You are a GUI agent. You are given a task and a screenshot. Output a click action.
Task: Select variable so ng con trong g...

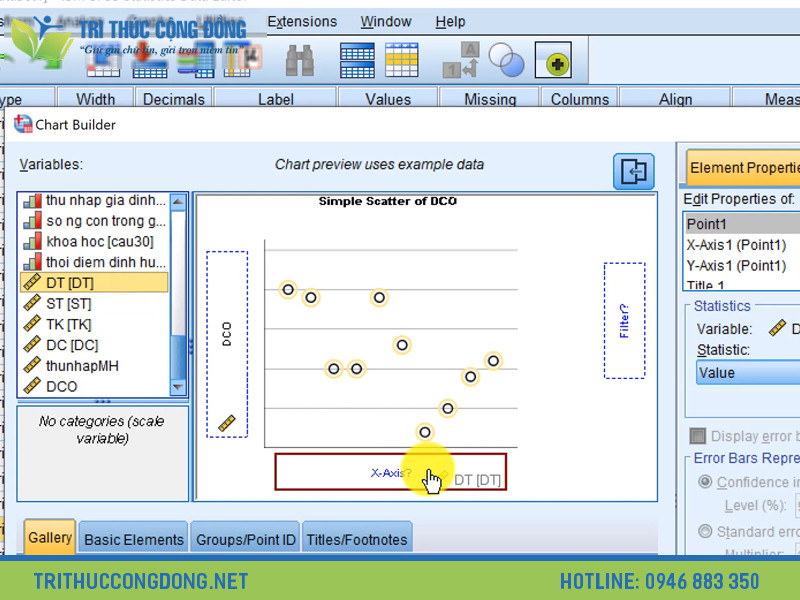click(95, 221)
